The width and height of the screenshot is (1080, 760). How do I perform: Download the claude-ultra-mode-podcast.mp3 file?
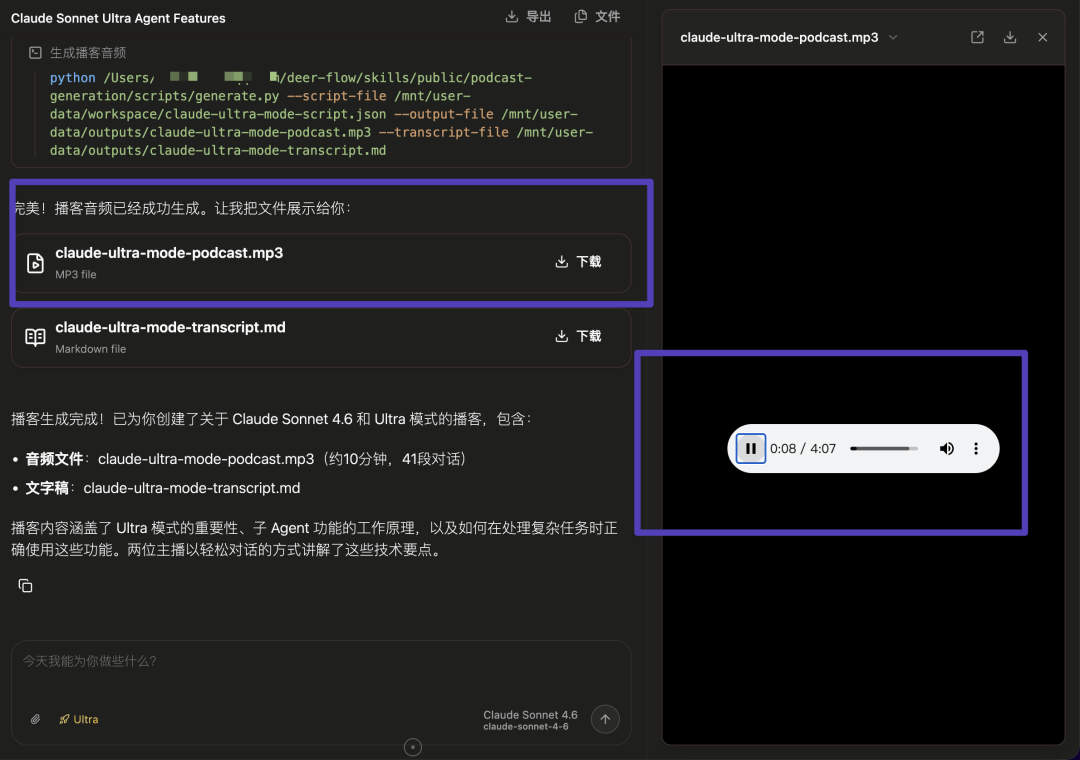tap(578, 262)
